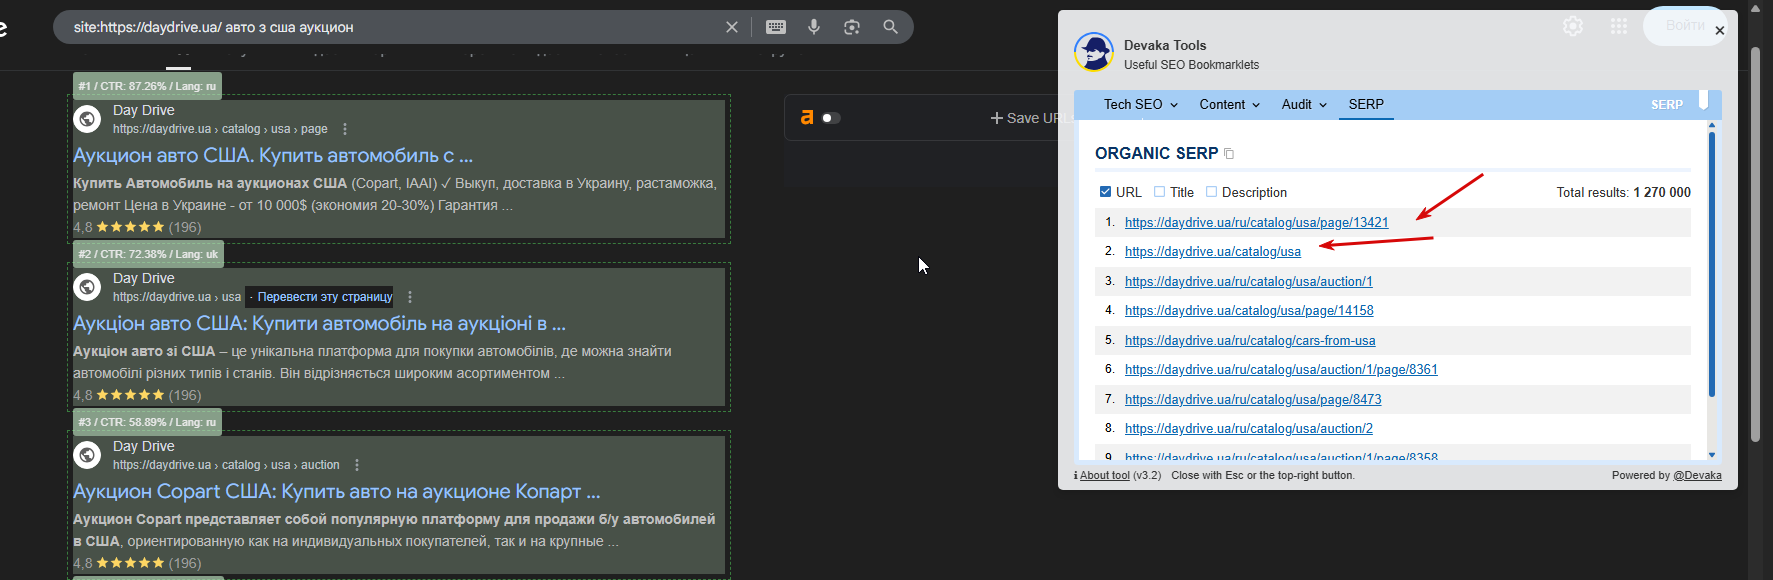The width and height of the screenshot is (1773, 580).
Task: Open the @Devaka link in the footer
Action: tap(1697, 476)
